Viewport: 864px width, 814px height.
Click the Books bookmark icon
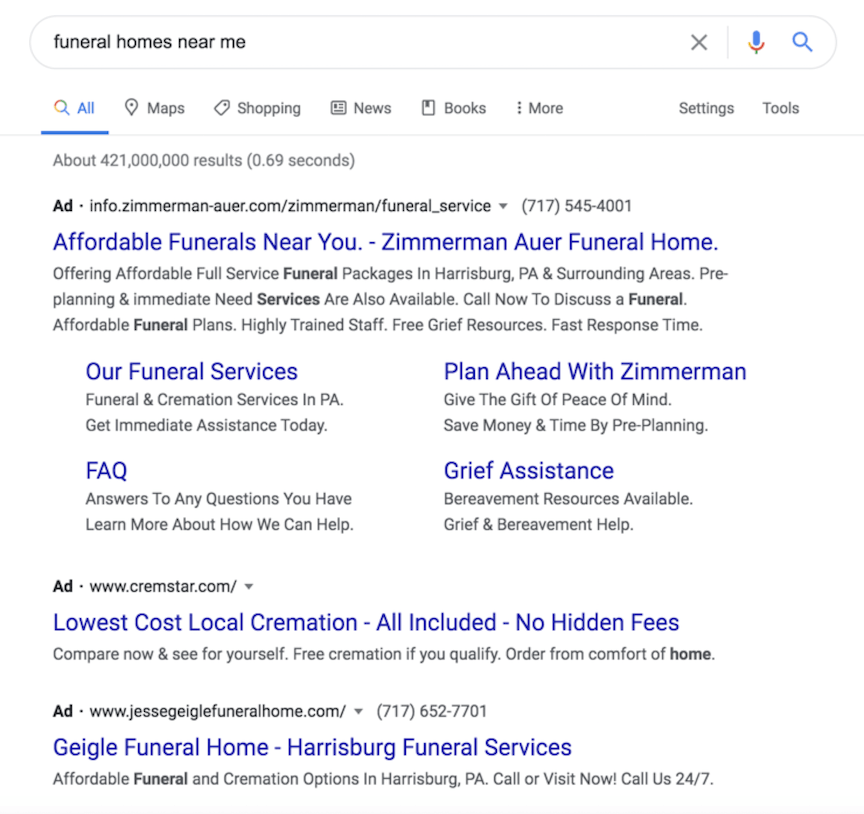coord(428,107)
